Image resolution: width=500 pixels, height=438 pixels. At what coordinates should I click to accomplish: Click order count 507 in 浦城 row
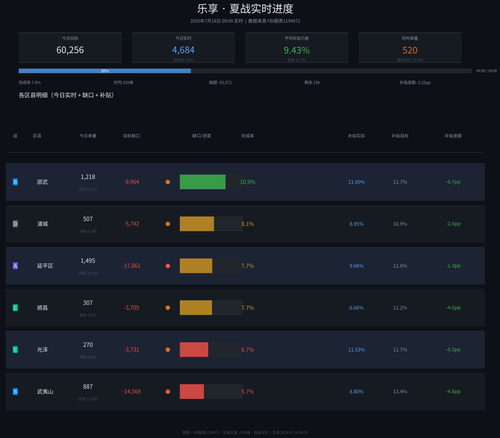tap(88, 219)
